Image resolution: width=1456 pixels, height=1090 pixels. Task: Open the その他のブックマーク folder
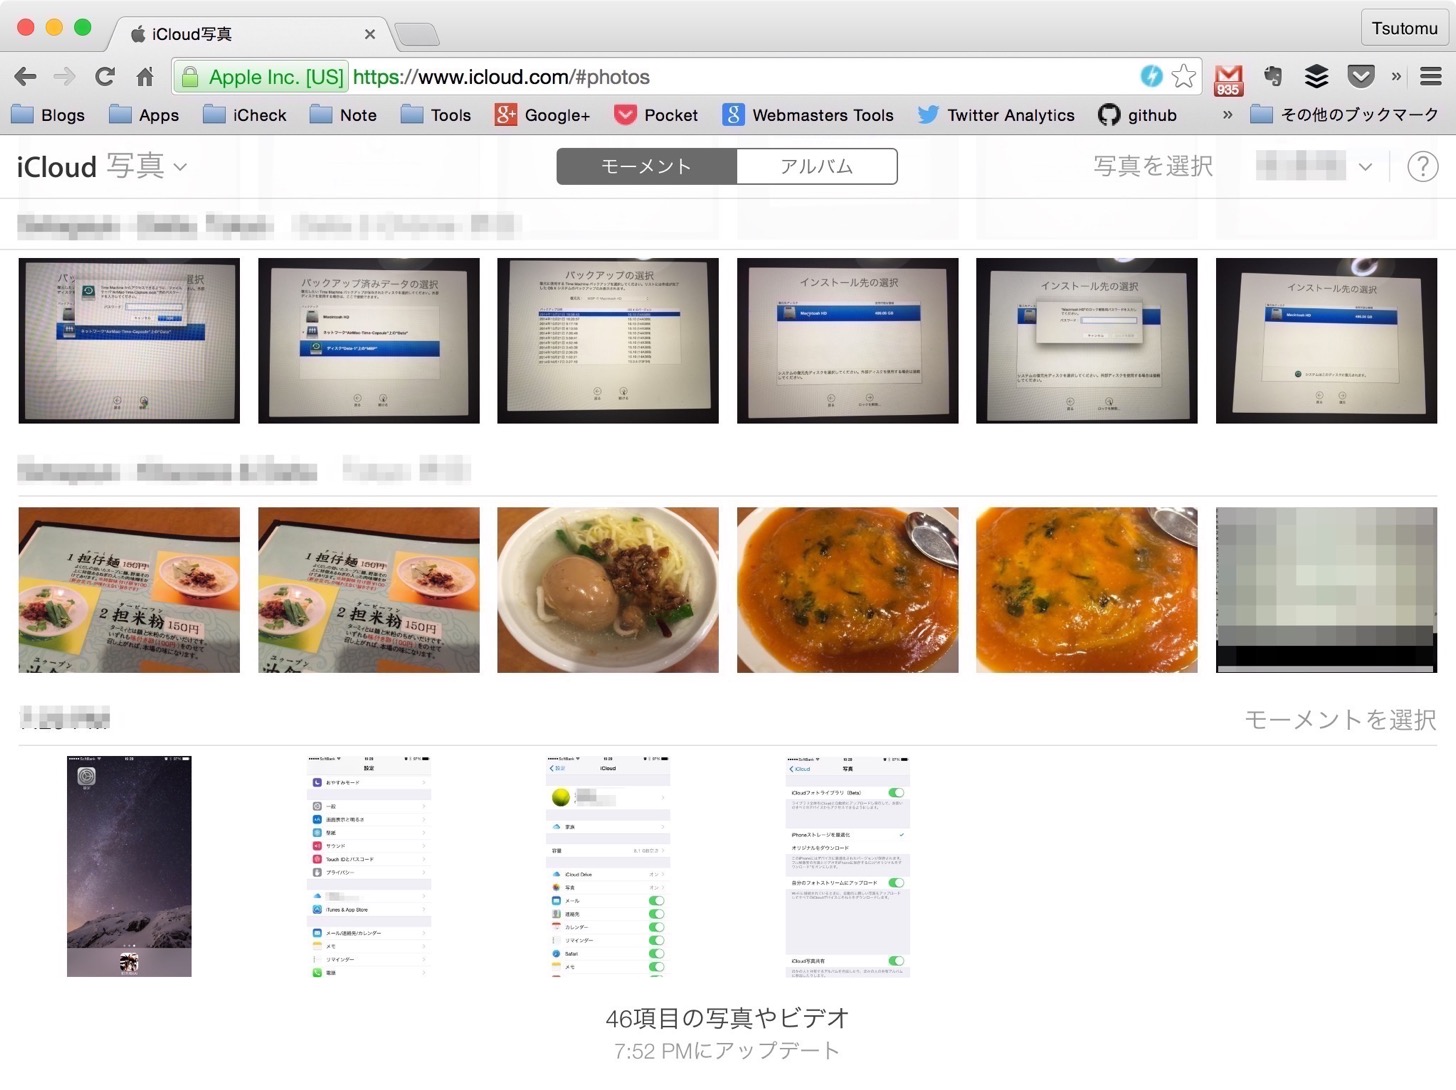1344,115
